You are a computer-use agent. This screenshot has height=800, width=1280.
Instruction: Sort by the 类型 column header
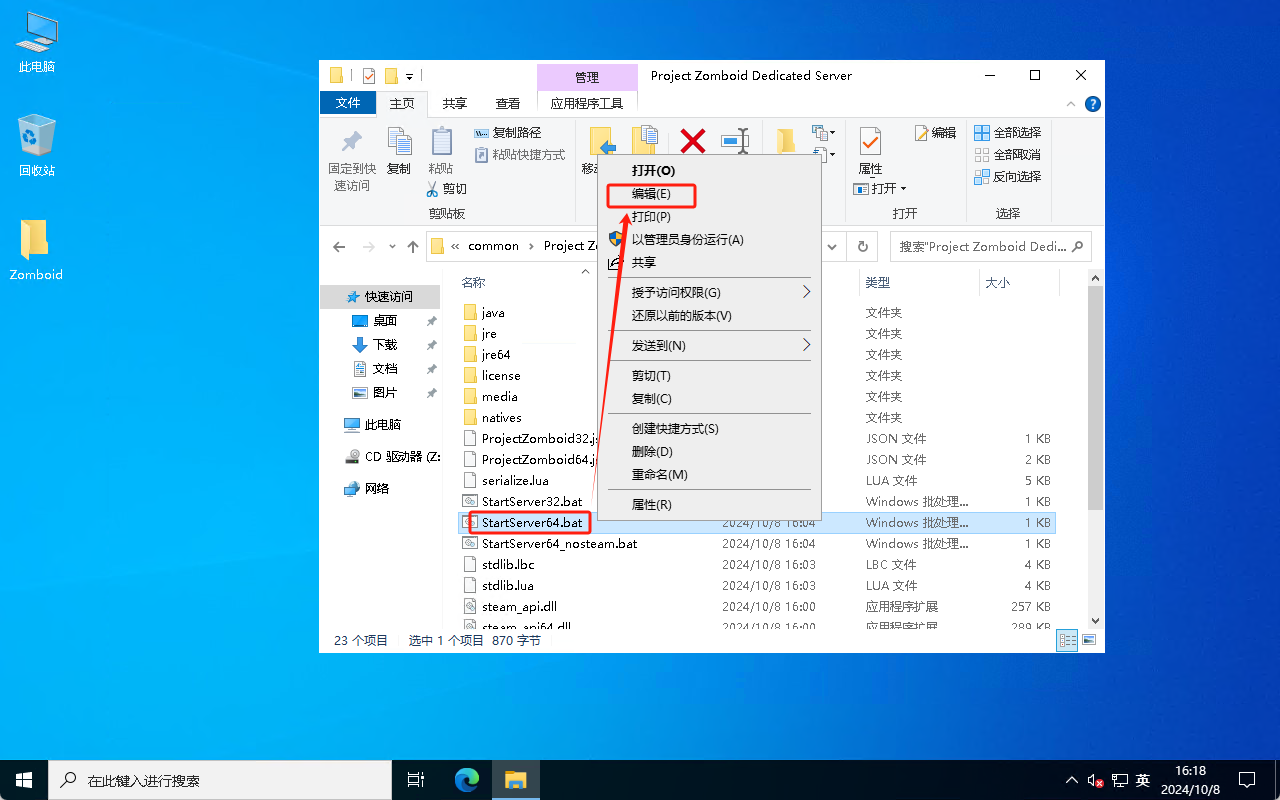pyautogui.click(x=918, y=283)
